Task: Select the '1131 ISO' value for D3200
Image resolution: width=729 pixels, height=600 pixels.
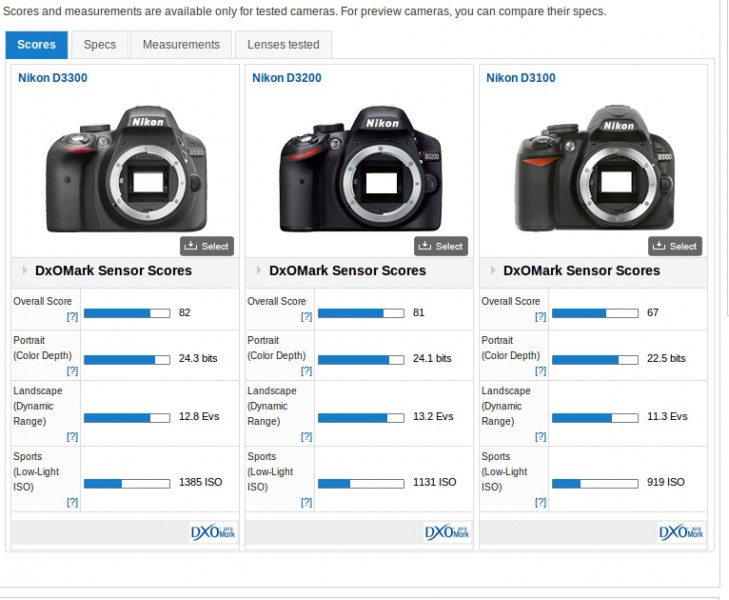Action: [435, 482]
